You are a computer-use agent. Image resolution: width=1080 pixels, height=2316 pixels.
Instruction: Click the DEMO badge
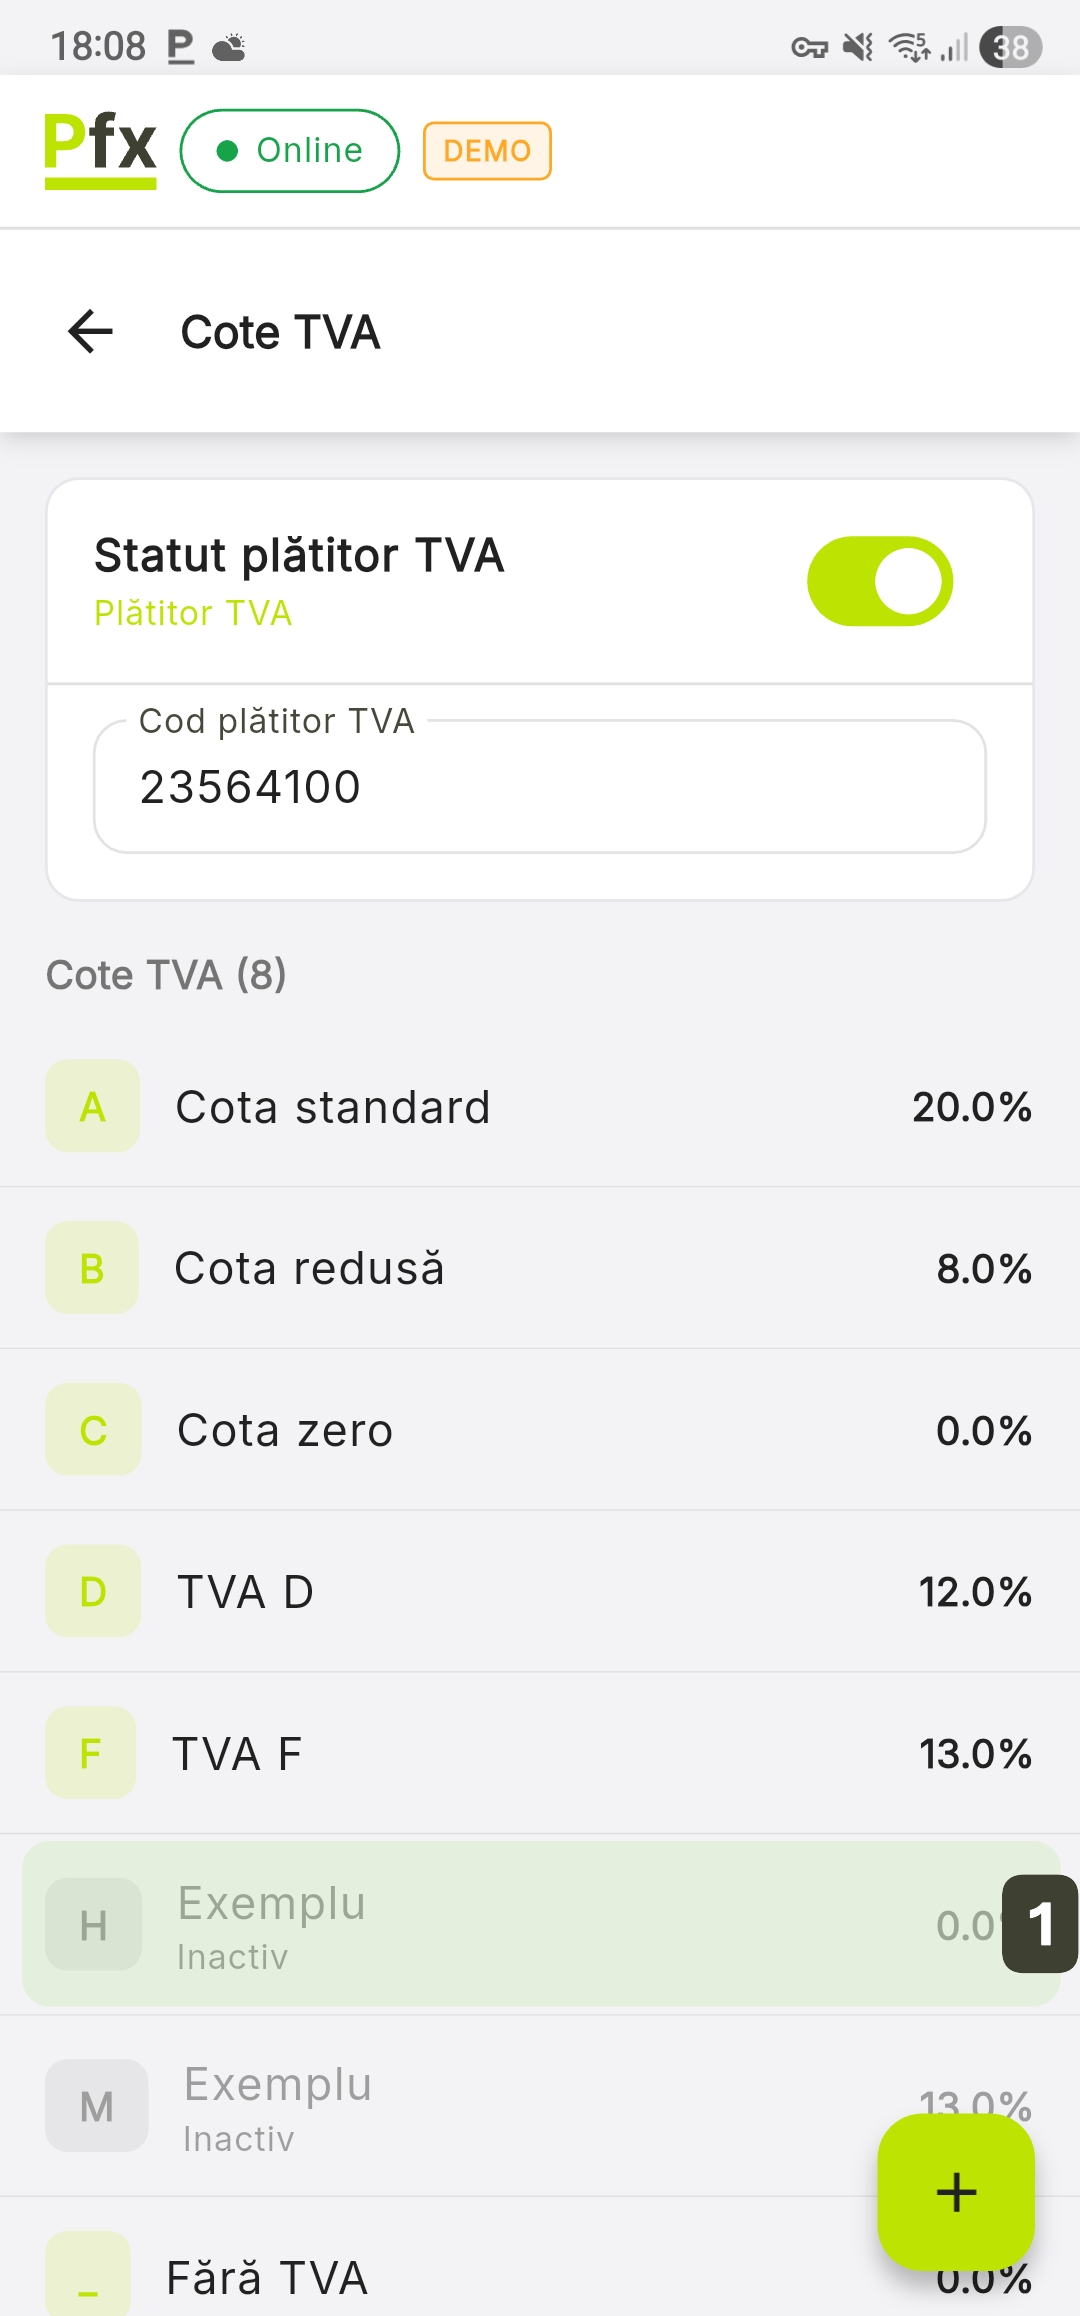point(487,151)
